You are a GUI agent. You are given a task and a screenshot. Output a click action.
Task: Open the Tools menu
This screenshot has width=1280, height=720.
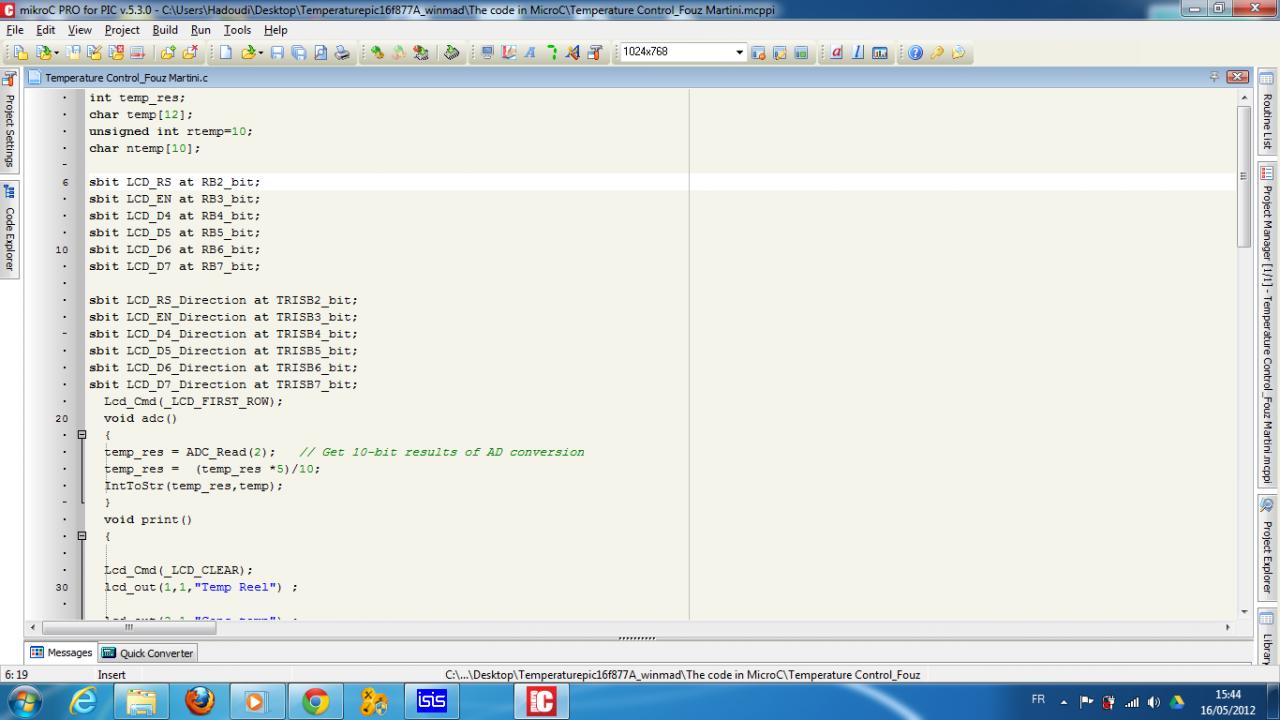[x=237, y=30]
